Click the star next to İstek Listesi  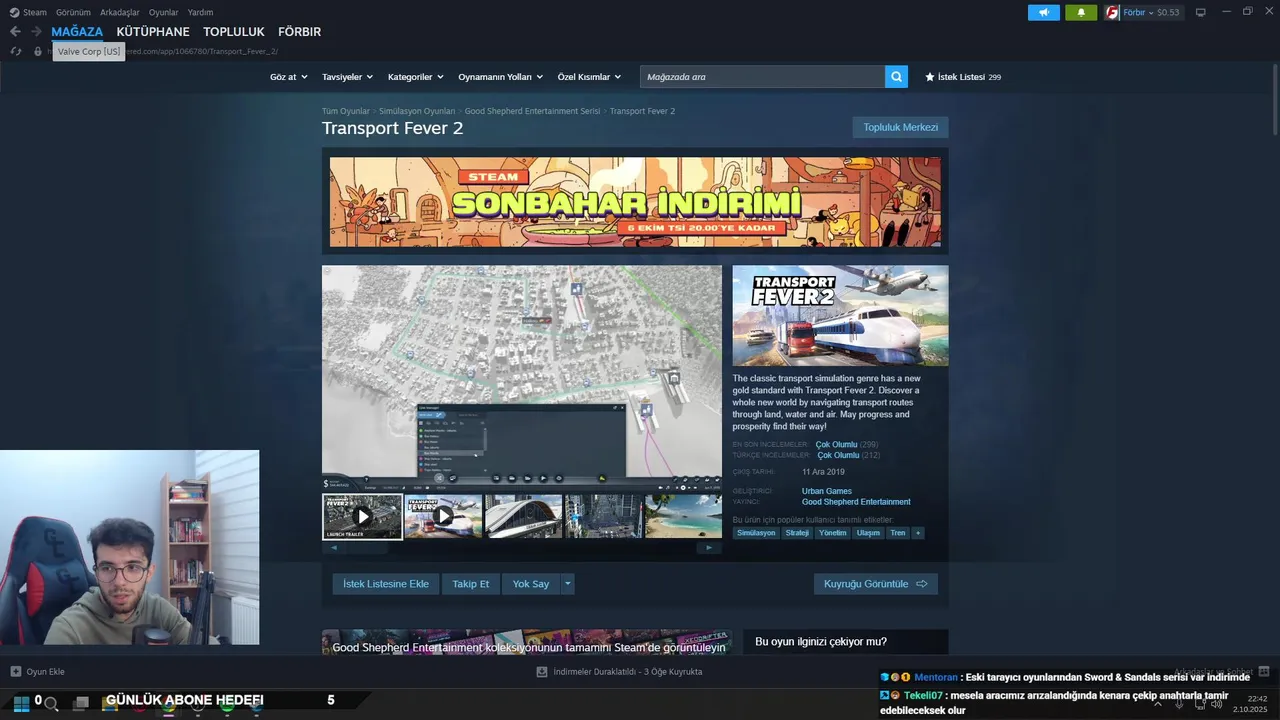pyautogui.click(x=930, y=77)
